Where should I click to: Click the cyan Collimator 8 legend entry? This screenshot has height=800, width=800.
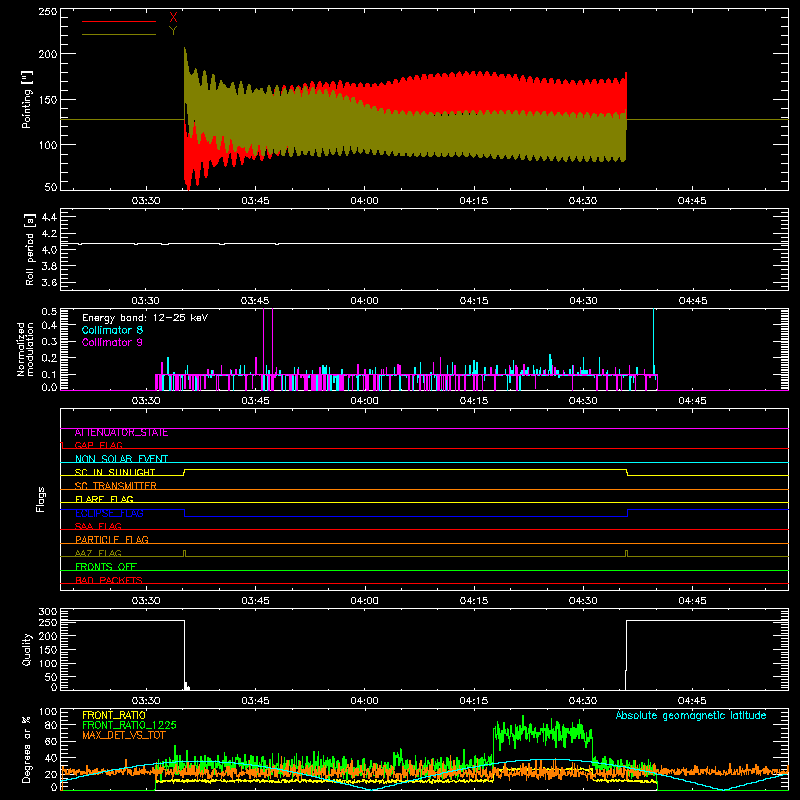112,330
